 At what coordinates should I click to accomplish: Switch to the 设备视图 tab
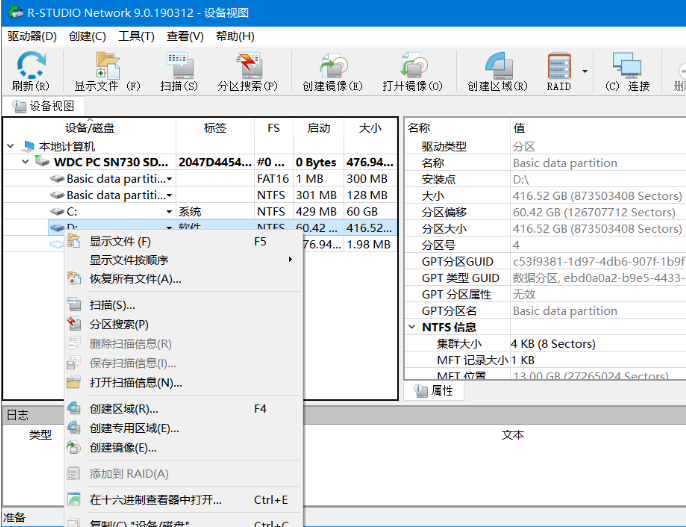pos(43,106)
